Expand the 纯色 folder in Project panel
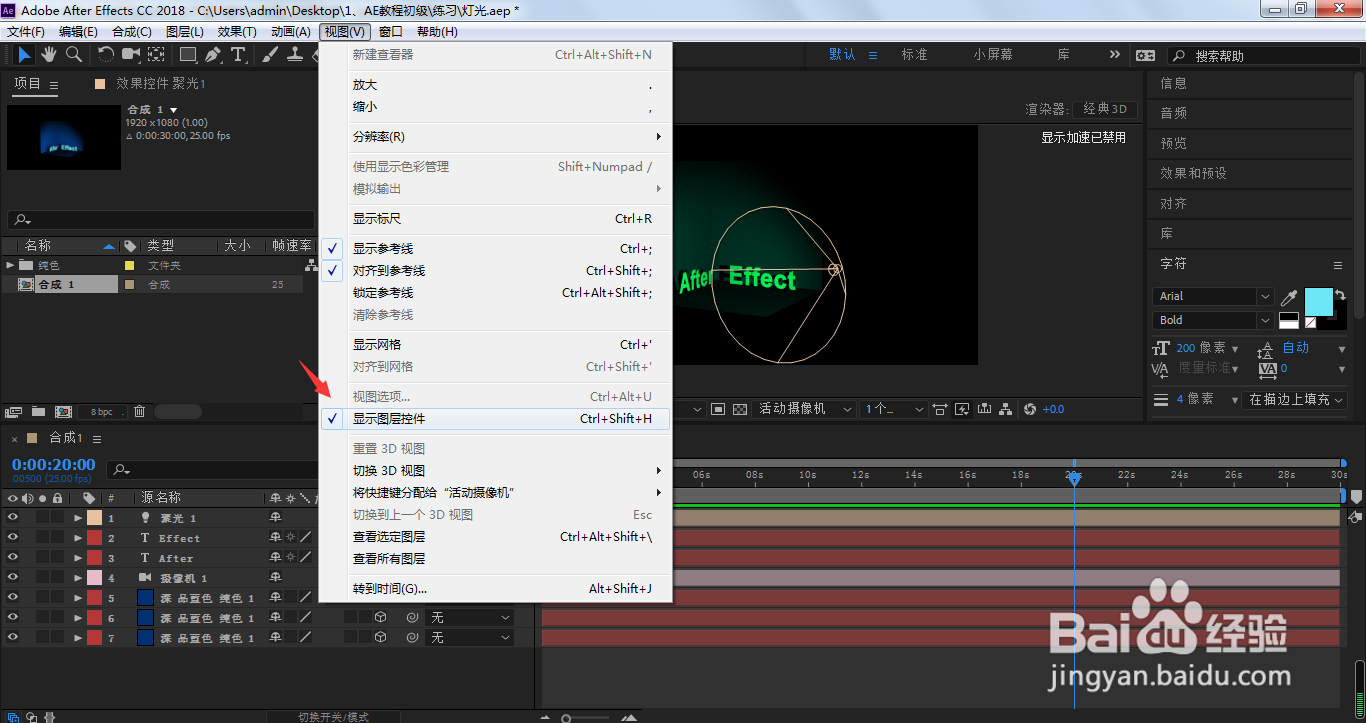The height and width of the screenshot is (723, 1366). pos(11,265)
